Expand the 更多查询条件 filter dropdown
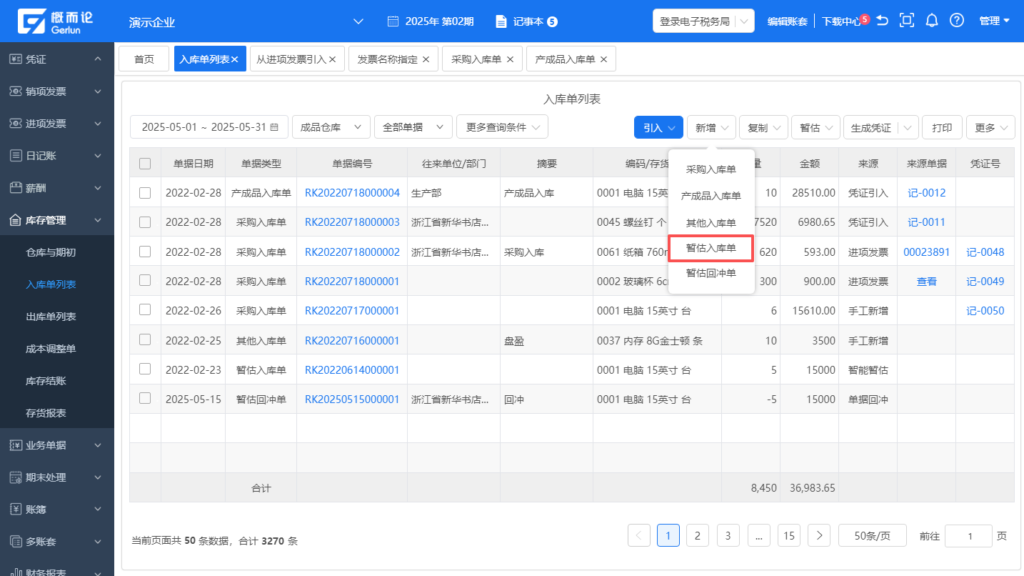 (x=502, y=127)
